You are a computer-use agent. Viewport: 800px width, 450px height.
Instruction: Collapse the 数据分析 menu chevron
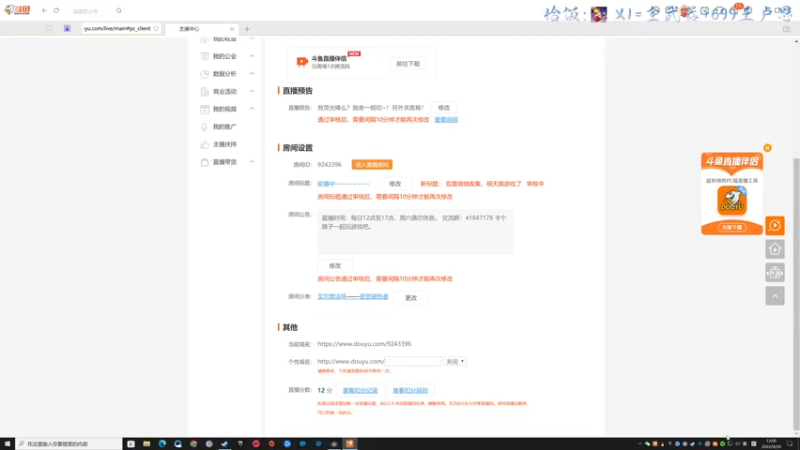pos(252,73)
